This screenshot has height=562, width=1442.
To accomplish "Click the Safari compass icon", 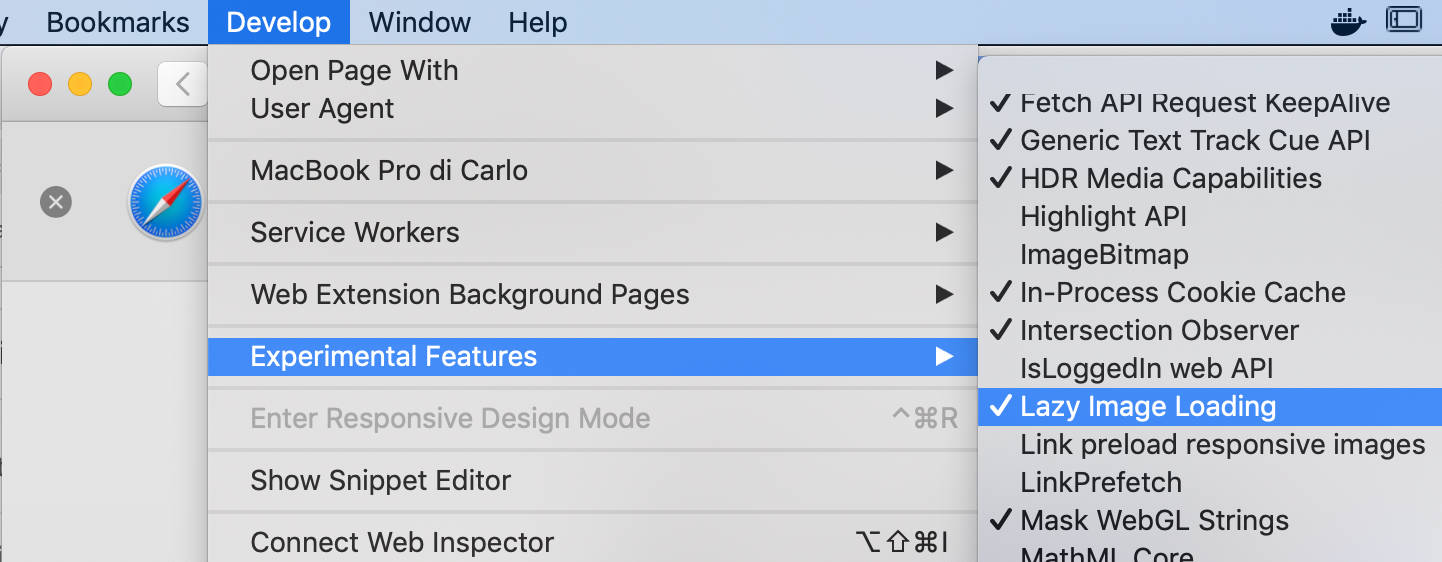I will [166, 203].
